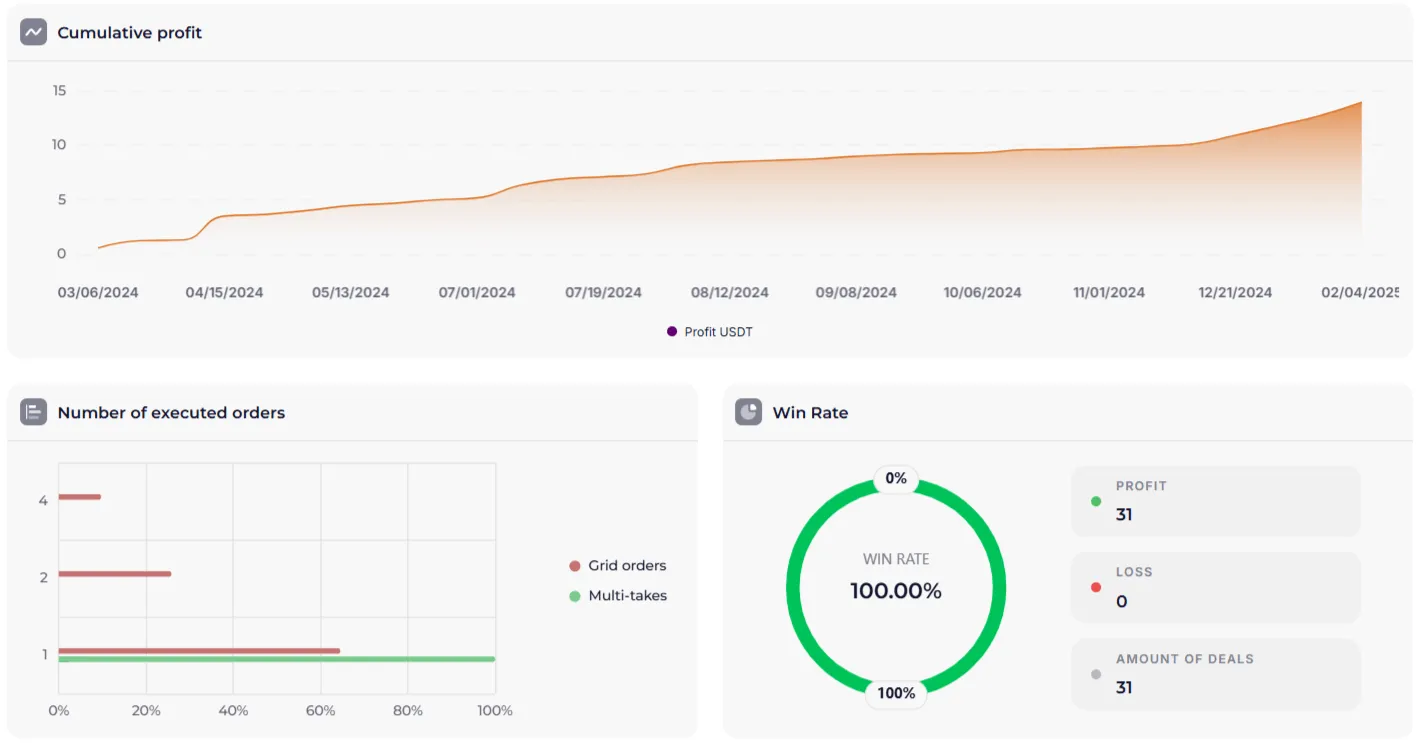The image size is (1417, 743).
Task: Select the LOSS 0 stat card
Action: pyautogui.click(x=1215, y=588)
